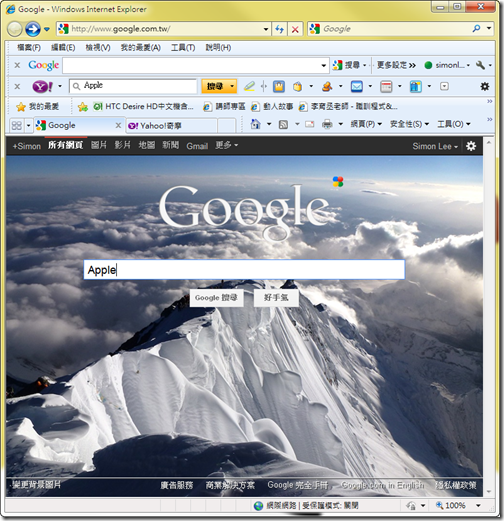504x521 pixels.
Task: Click the page vertical scrollbar up arrow
Action: (x=489, y=143)
